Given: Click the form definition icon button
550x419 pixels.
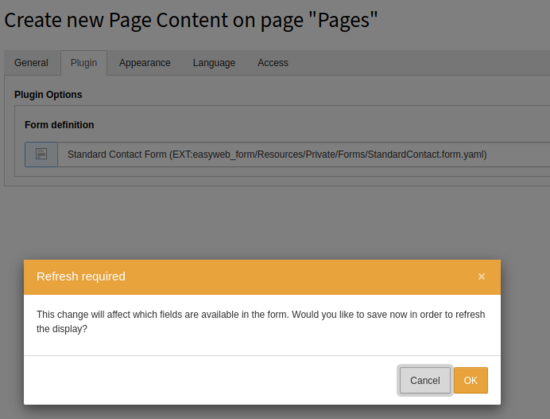Looking at the screenshot, I should 41,154.
